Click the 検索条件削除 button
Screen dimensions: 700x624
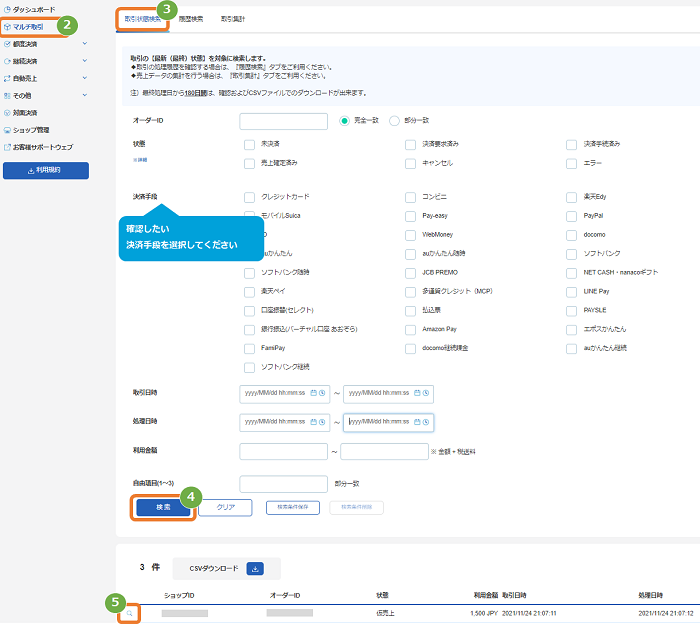click(356, 508)
